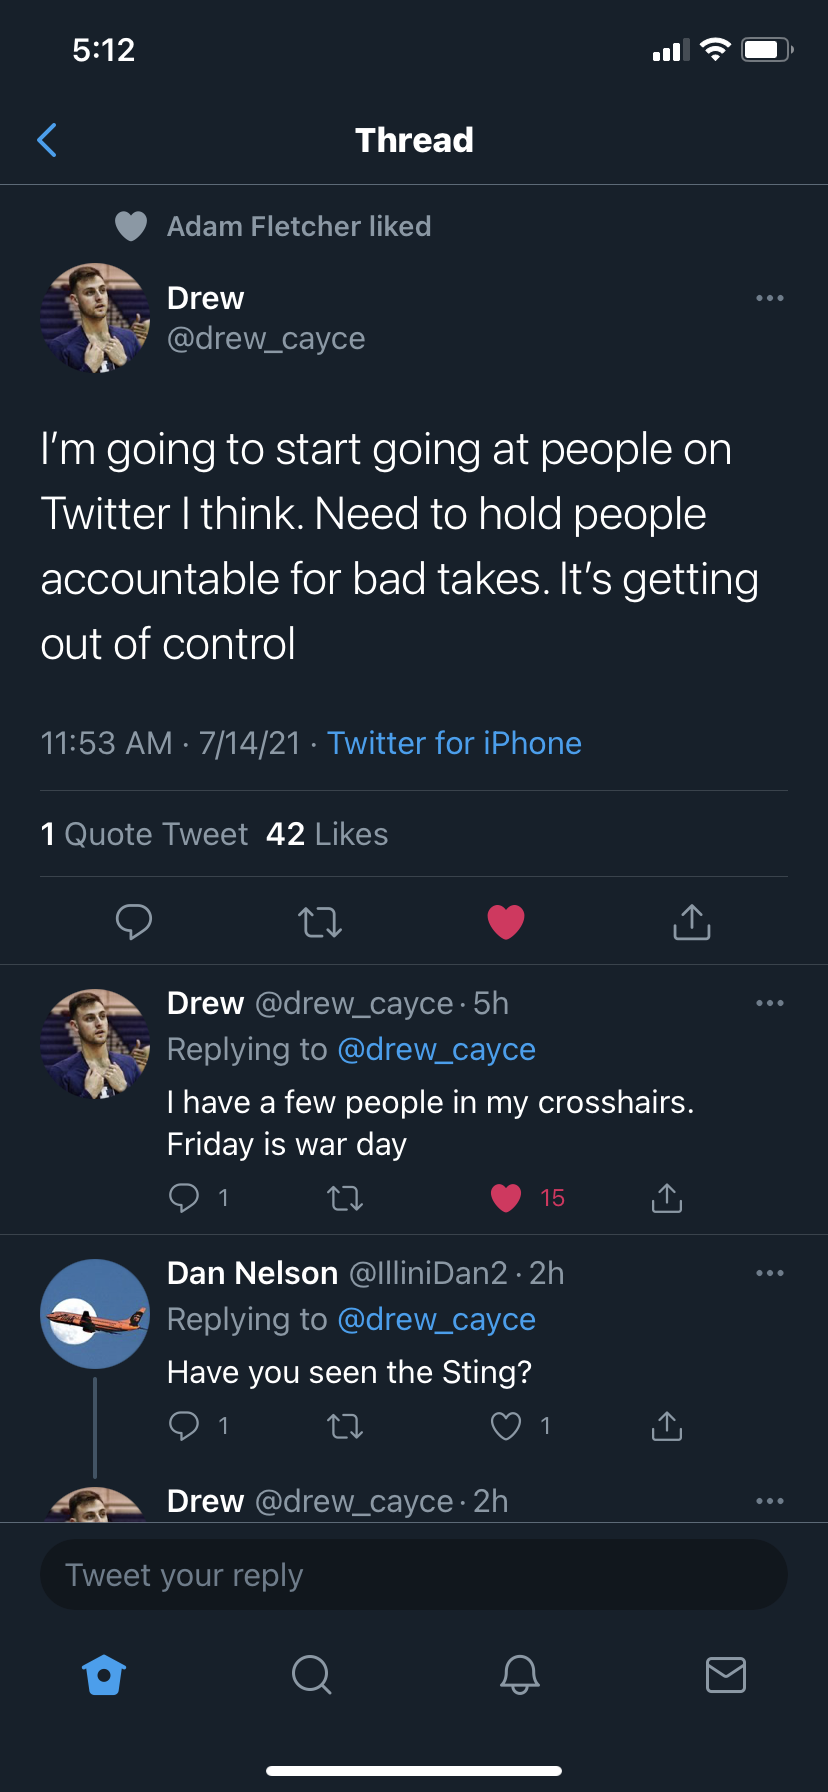Open more options on Dan Nelson's reply
This screenshot has height=1792, width=828.
tap(770, 1273)
